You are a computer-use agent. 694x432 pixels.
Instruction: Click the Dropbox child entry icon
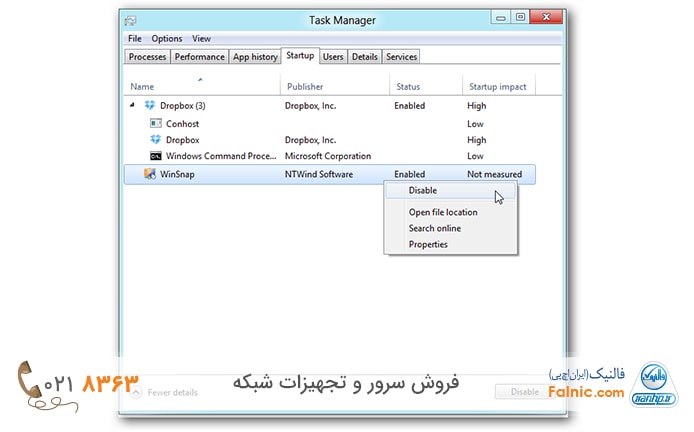tap(156, 140)
